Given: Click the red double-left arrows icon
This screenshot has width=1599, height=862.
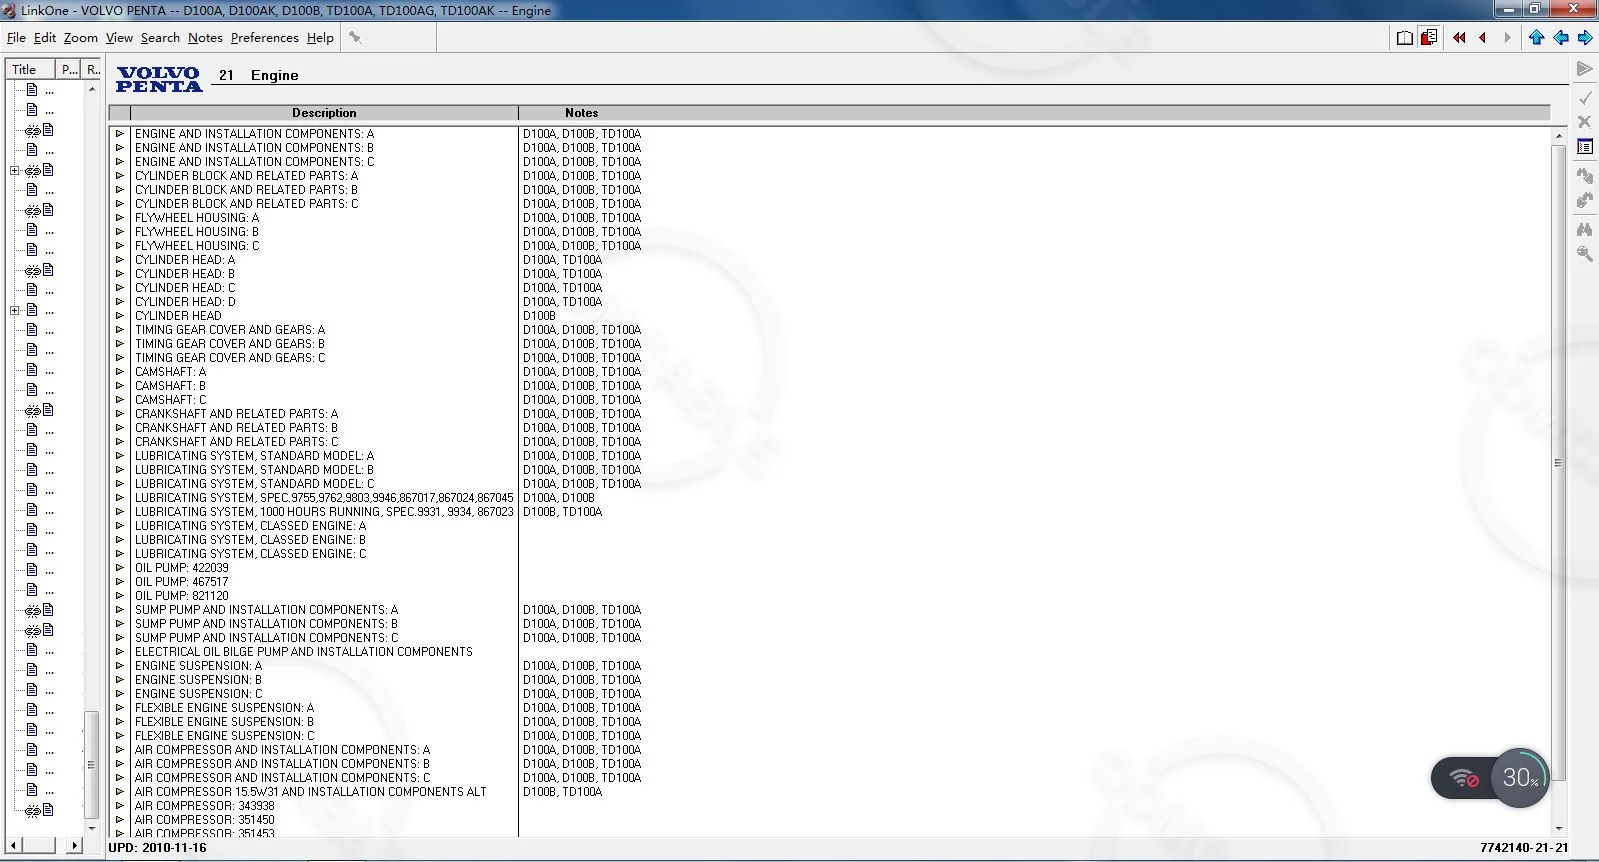Looking at the screenshot, I should click(x=1459, y=38).
